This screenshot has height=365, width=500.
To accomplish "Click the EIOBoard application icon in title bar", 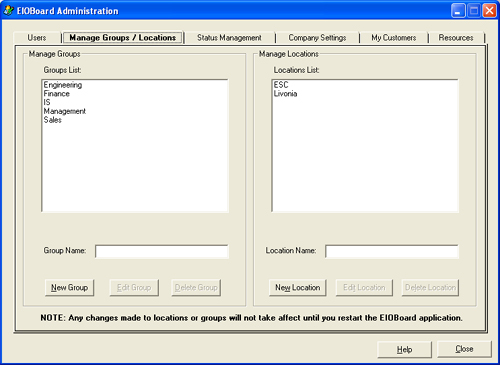I will click(9, 11).
